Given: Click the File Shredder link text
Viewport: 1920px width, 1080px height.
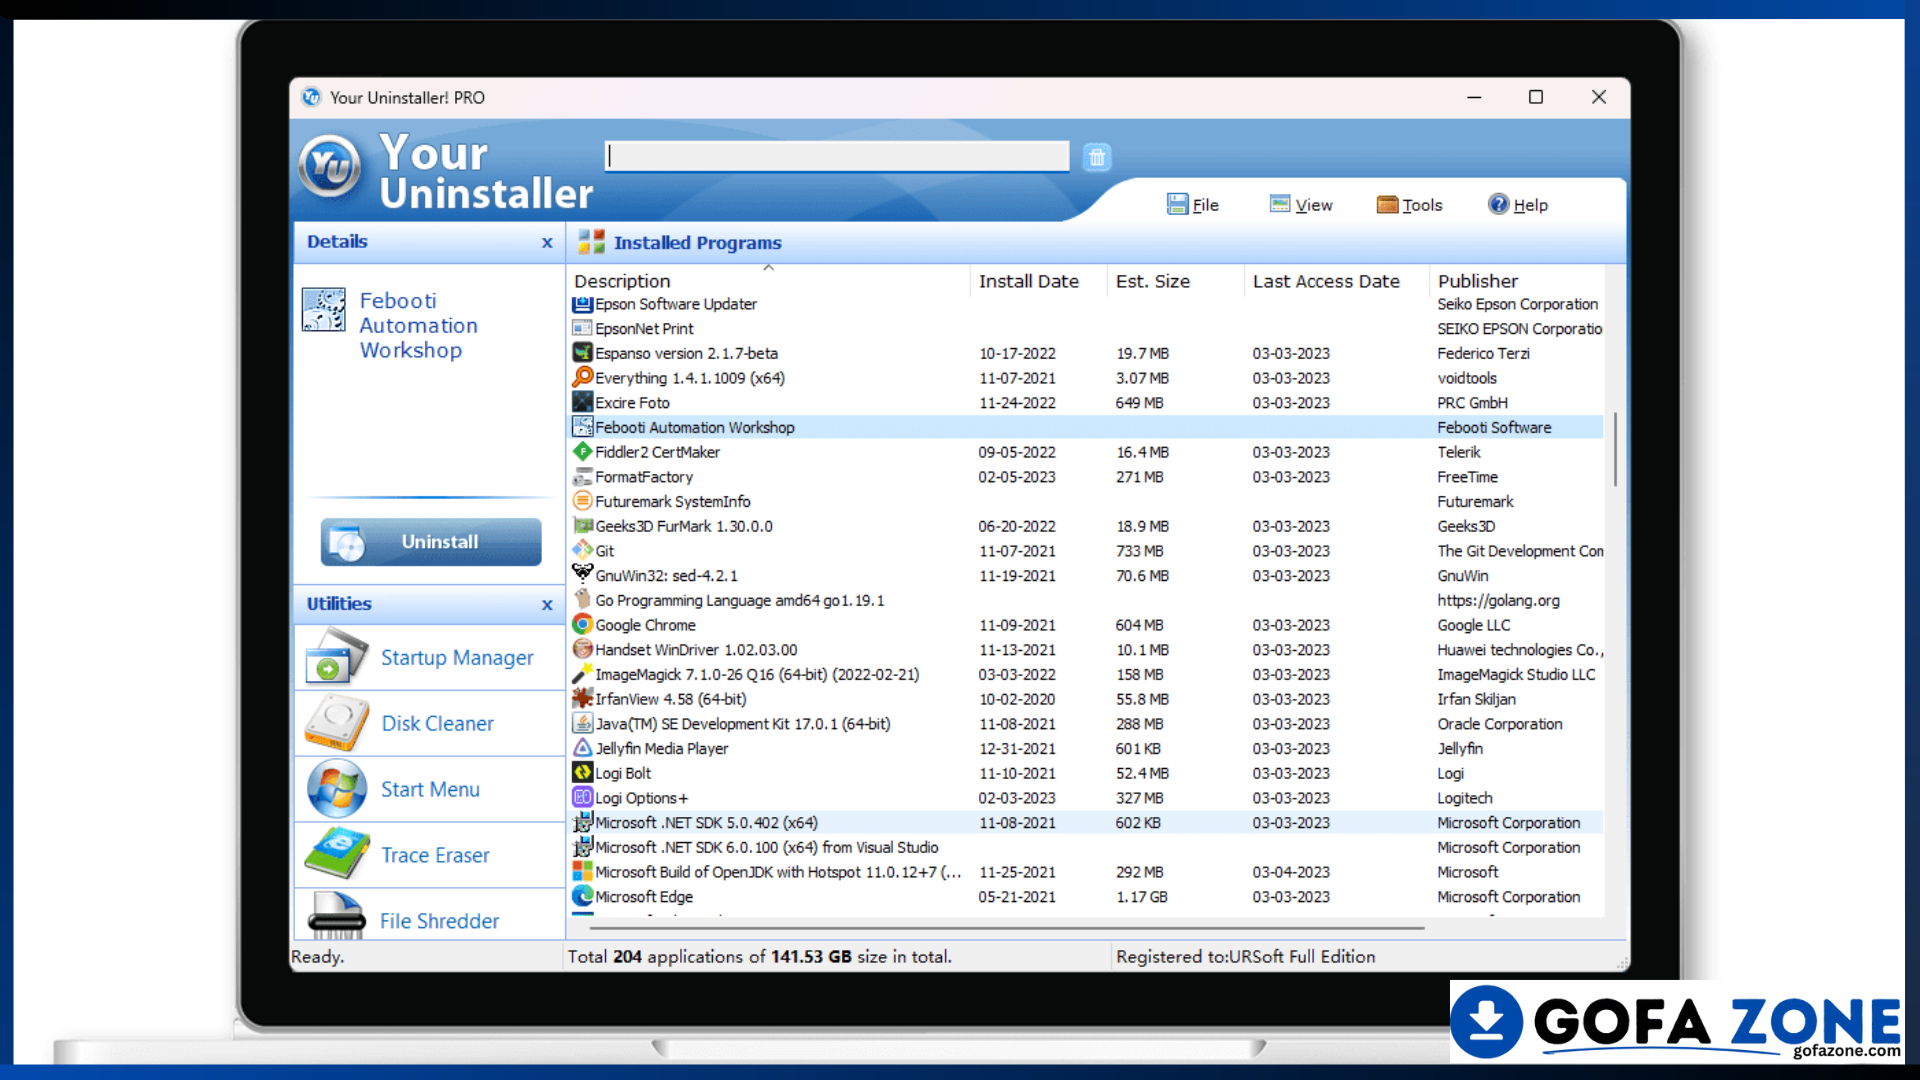Looking at the screenshot, I should tap(439, 921).
